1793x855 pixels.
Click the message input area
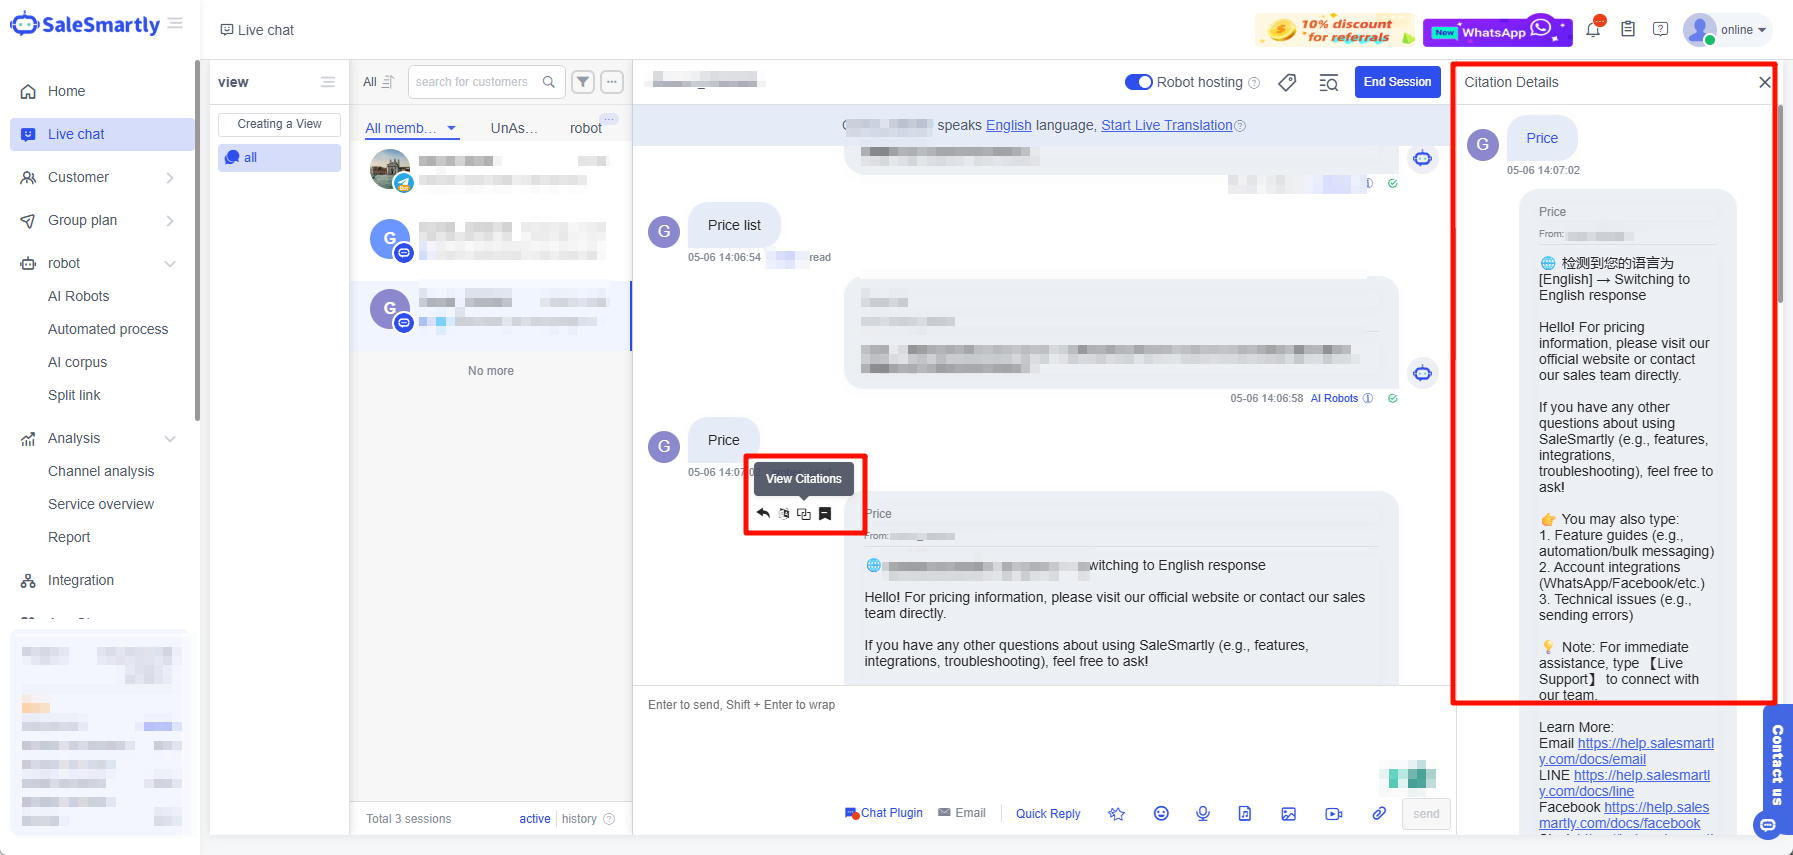click(1044, 740)
